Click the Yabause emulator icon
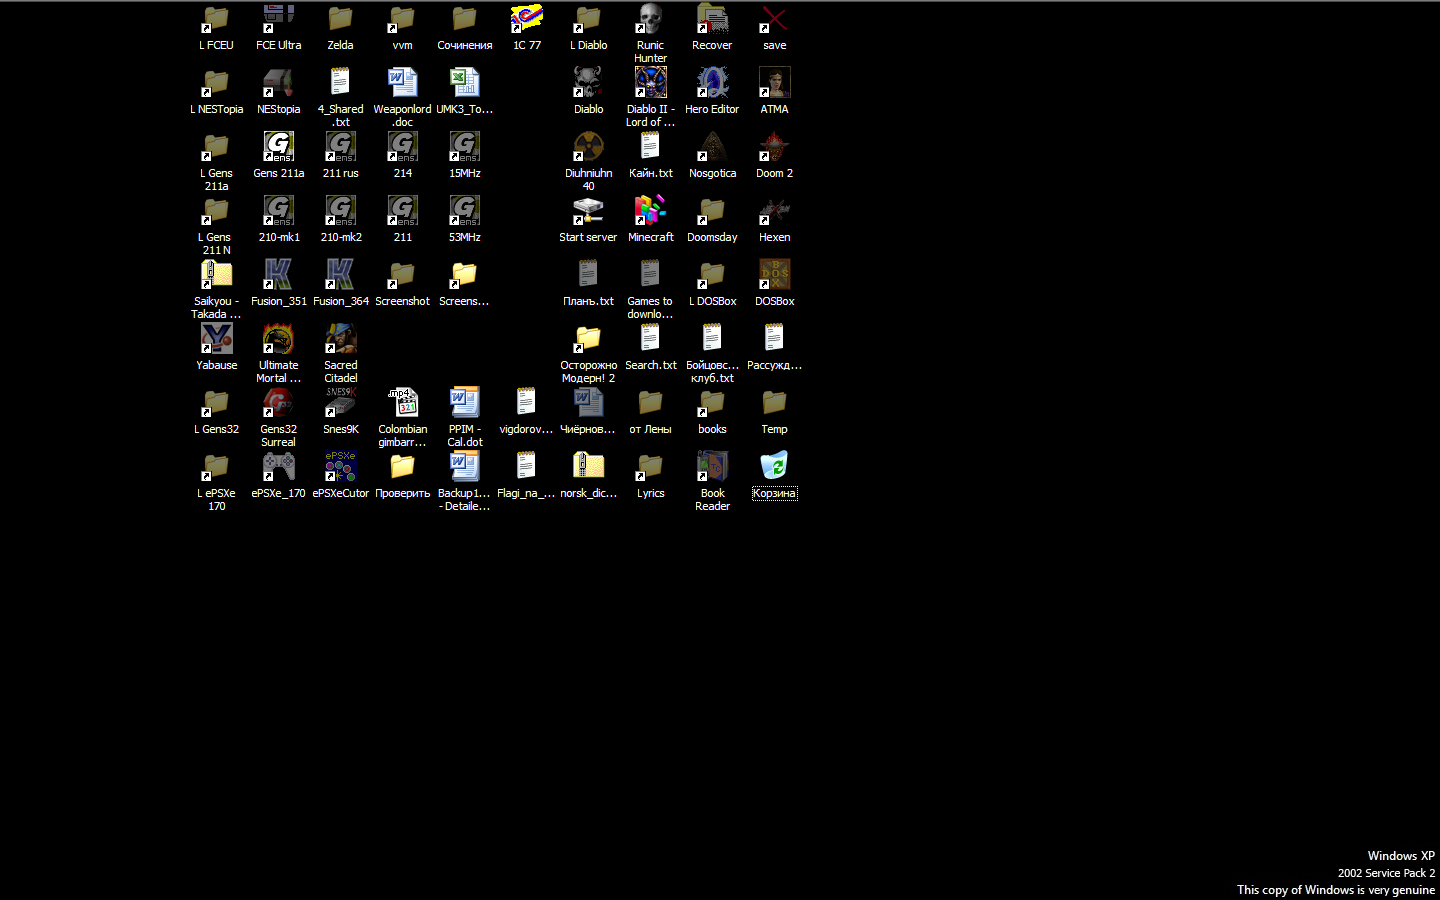 click(x=216, y=340)
